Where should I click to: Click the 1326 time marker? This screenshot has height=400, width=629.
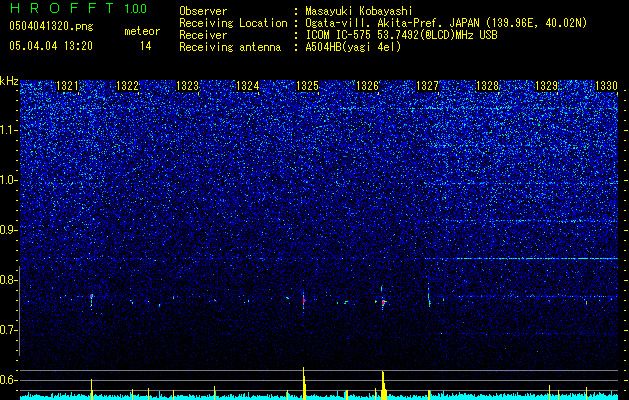[x=367, y=85]
